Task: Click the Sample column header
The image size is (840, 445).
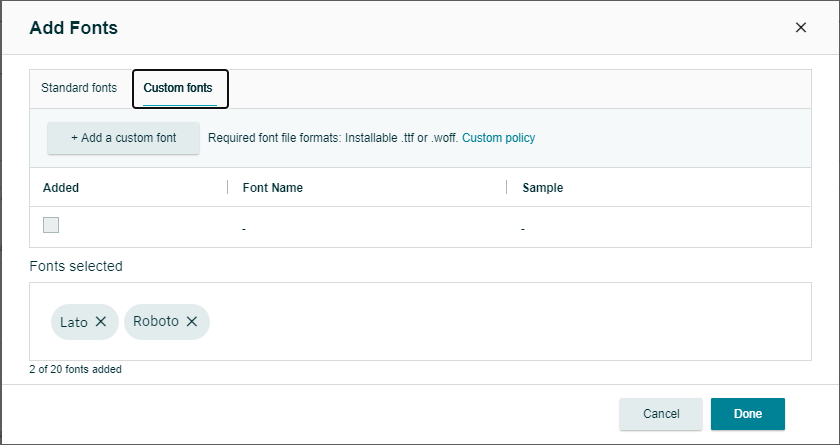Action: click(x=543, y=188)
